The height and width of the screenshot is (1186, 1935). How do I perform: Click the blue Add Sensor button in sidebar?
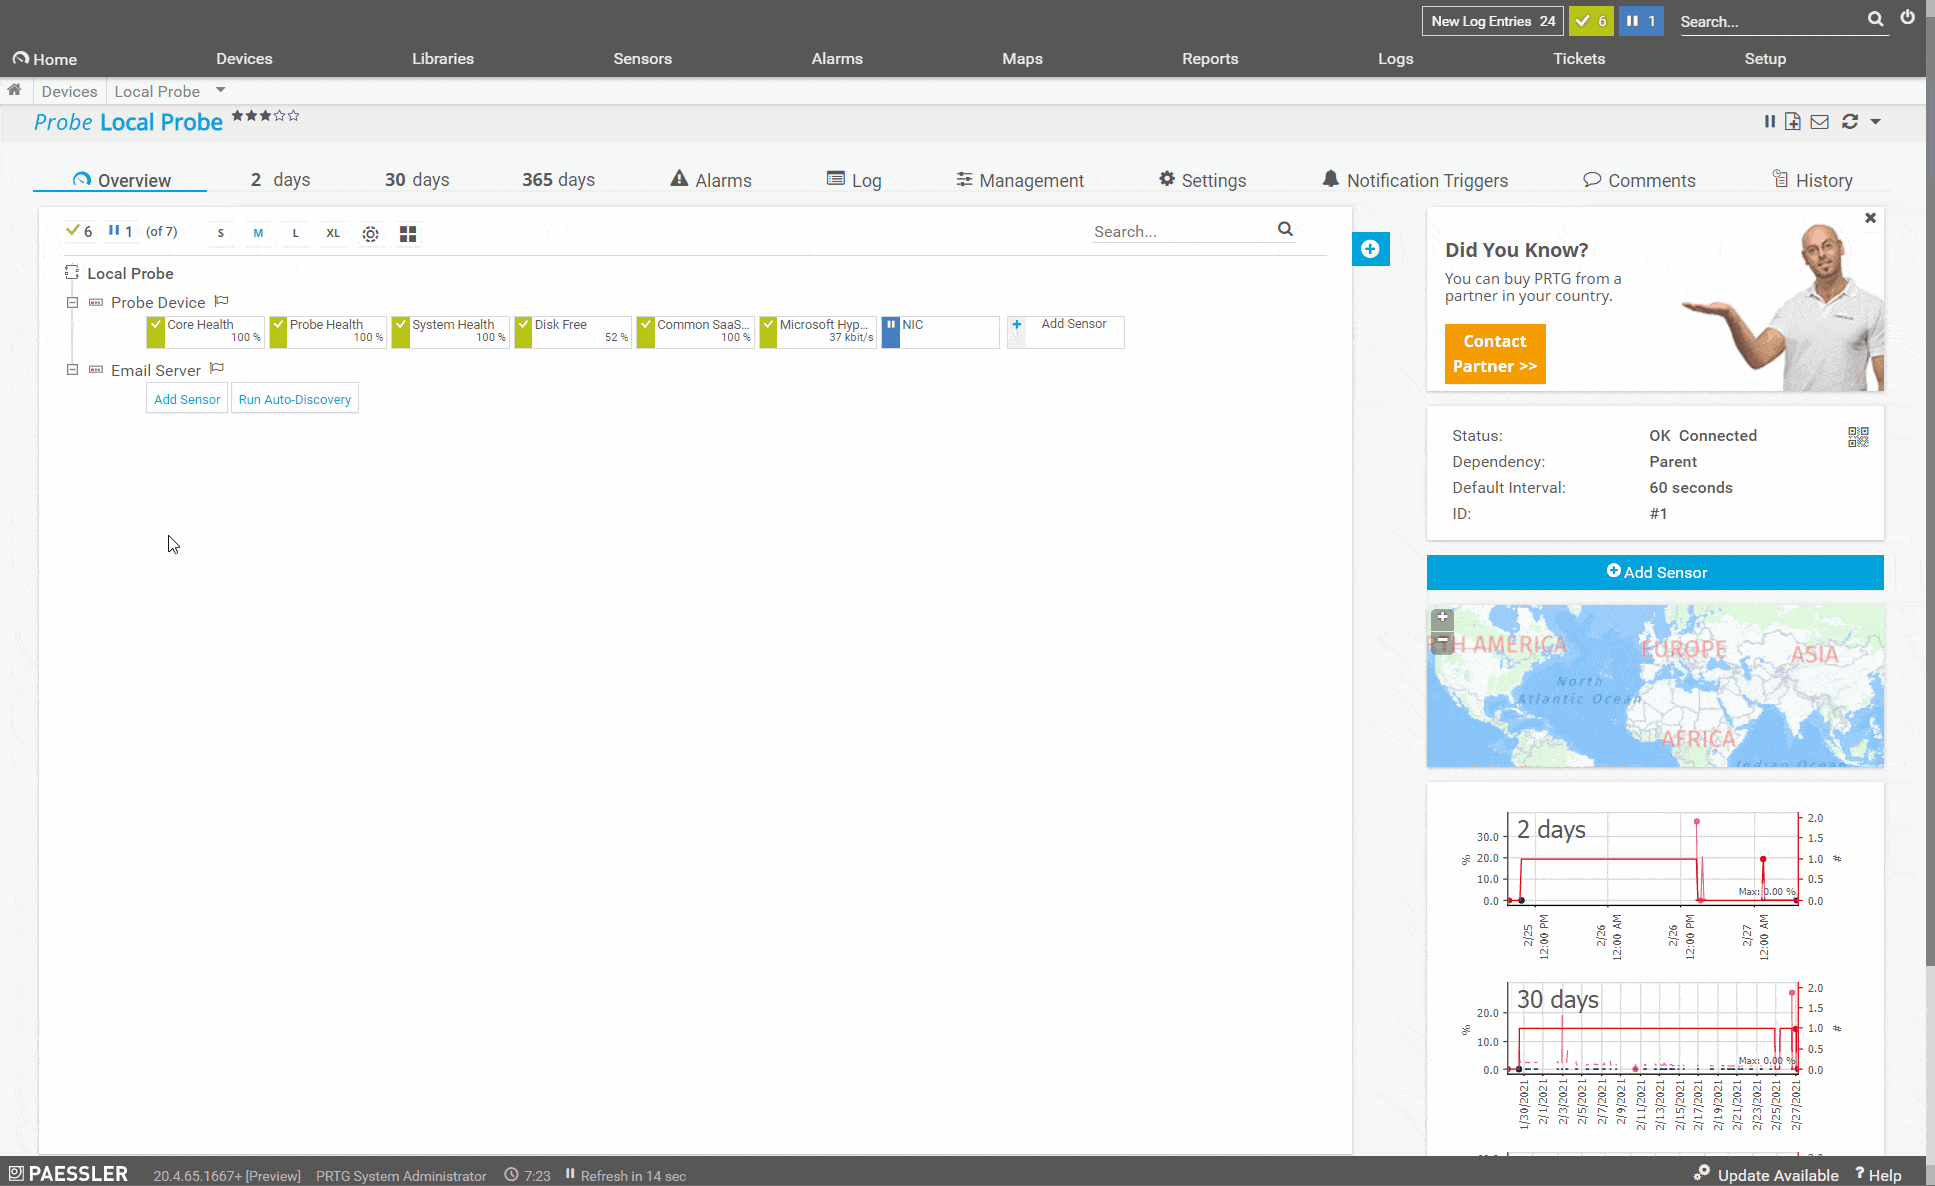pos(1655,572)
